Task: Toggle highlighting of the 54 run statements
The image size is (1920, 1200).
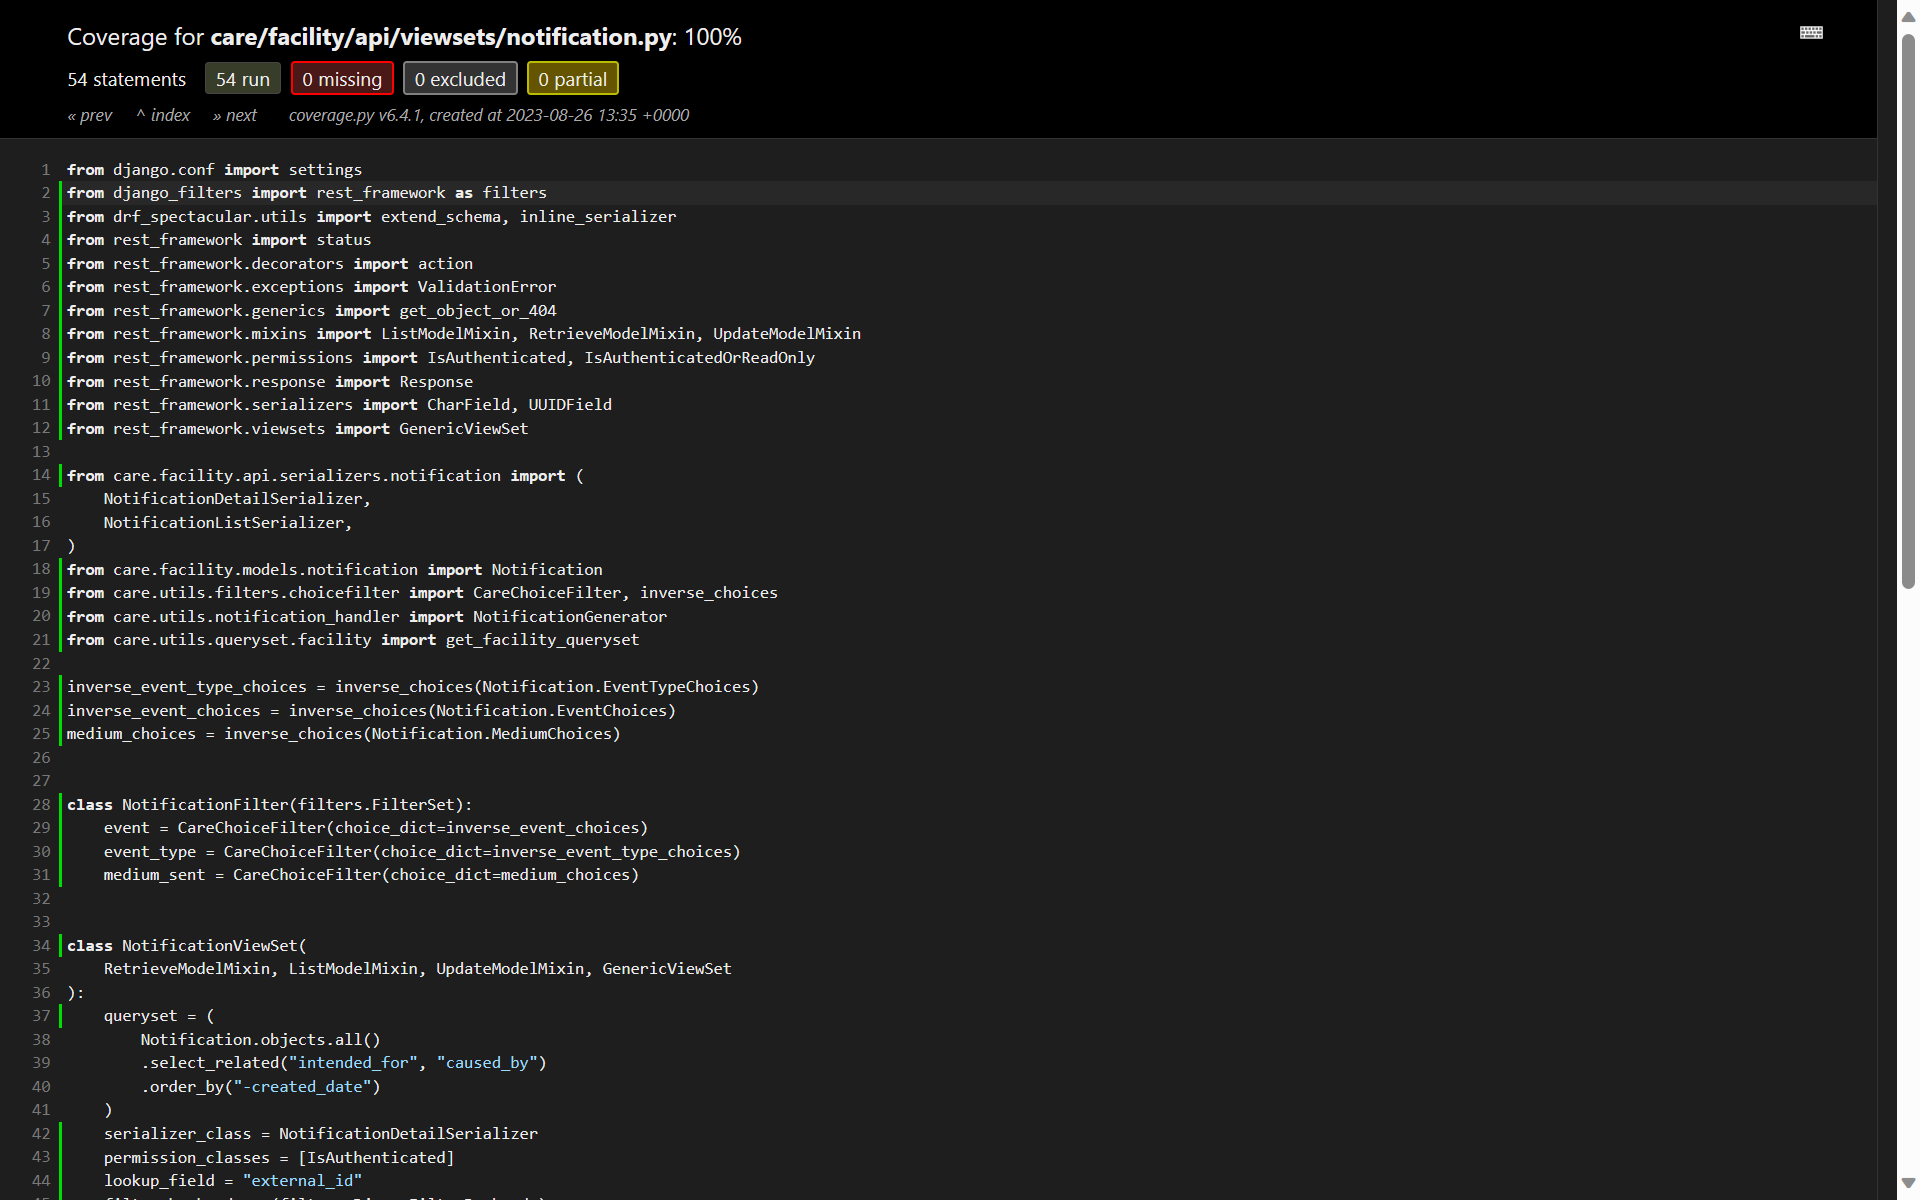Action: click(242, 78)
